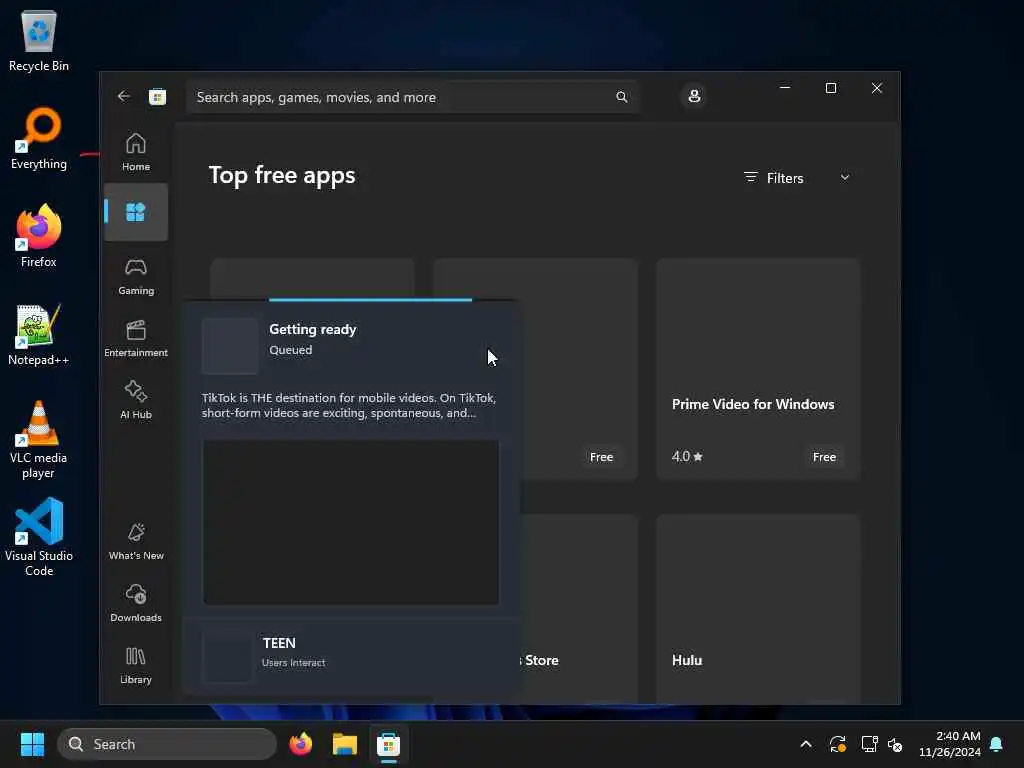Select the Notepad++ desktop shortcut
1024x768 pixels.
pyautogui.click(x=39, y=334)
